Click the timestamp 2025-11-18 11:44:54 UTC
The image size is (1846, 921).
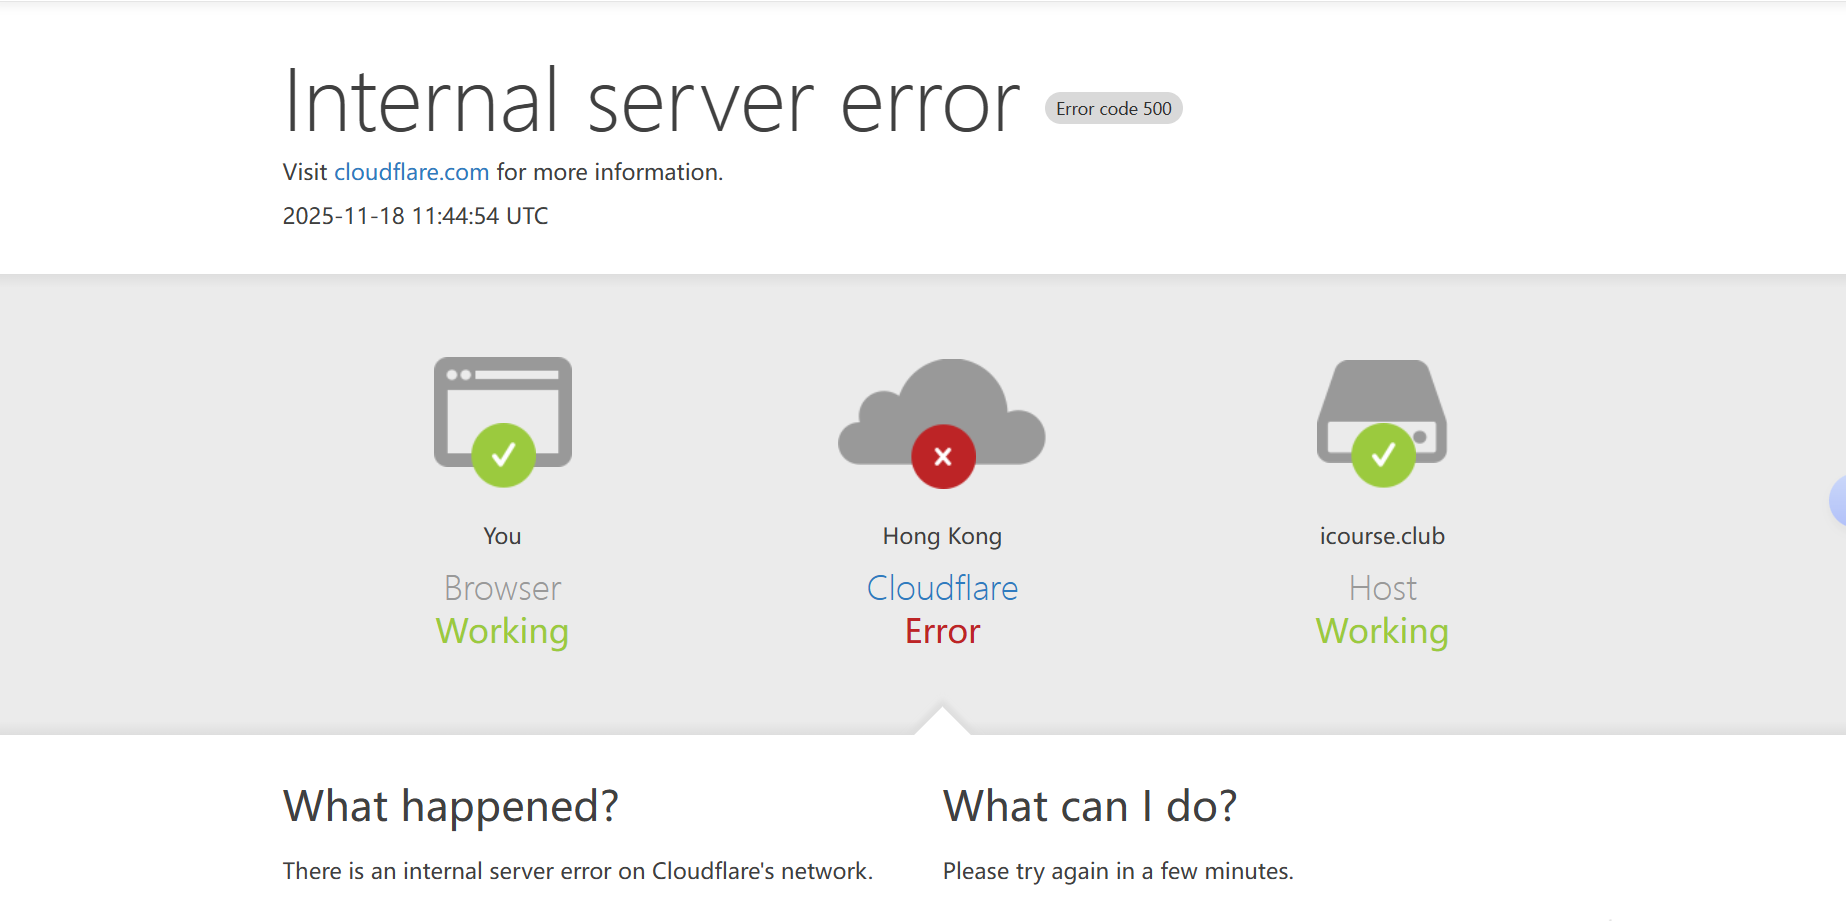(x=415, y=216)
